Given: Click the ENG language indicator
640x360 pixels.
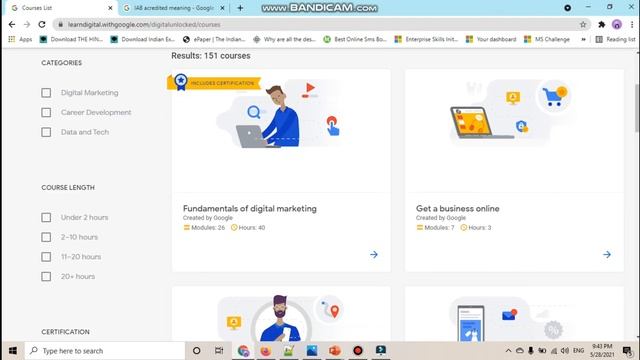Looking at the screenshot, I should [x=578, y=351].
